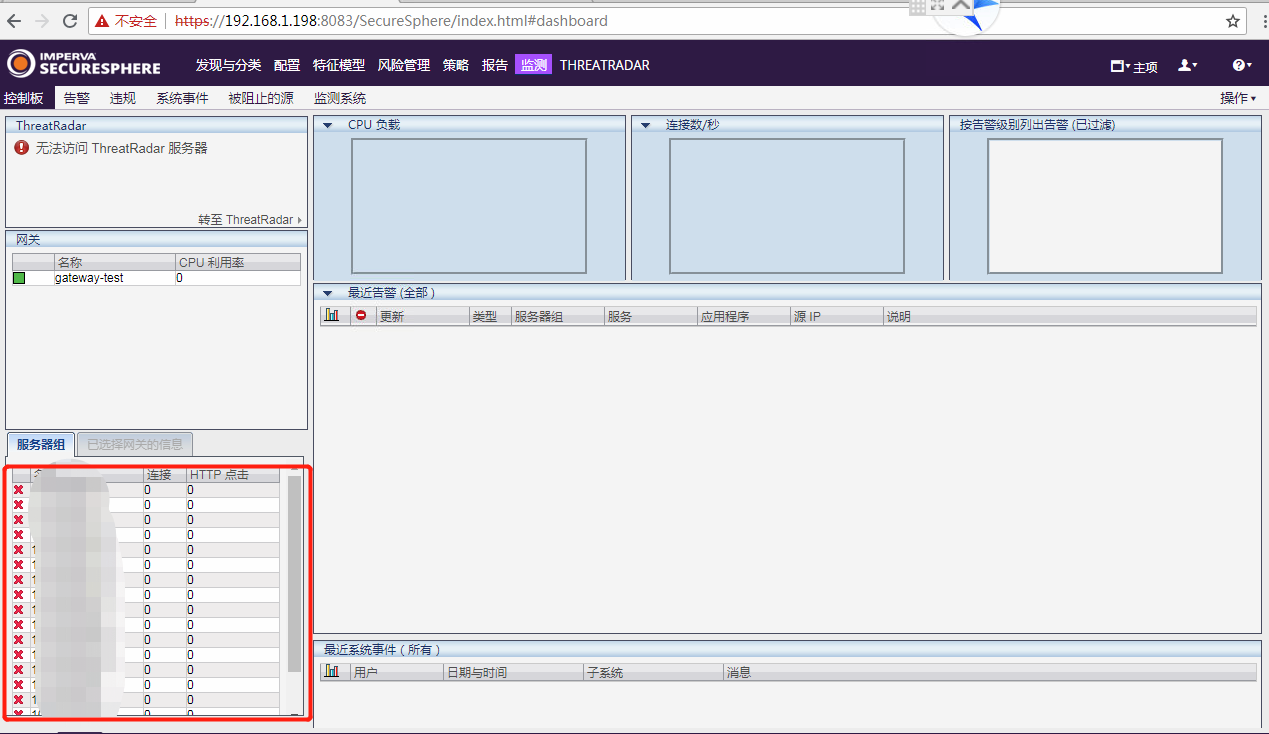Sort alerts by 类型 column
This screenshot has width=1269, height=734.
[x=490, y=316]
